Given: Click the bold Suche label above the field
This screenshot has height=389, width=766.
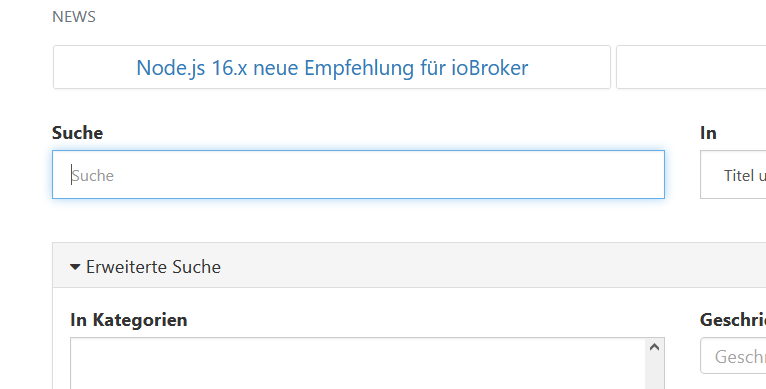Looking at the screenshot, I should tap(77, 133).
